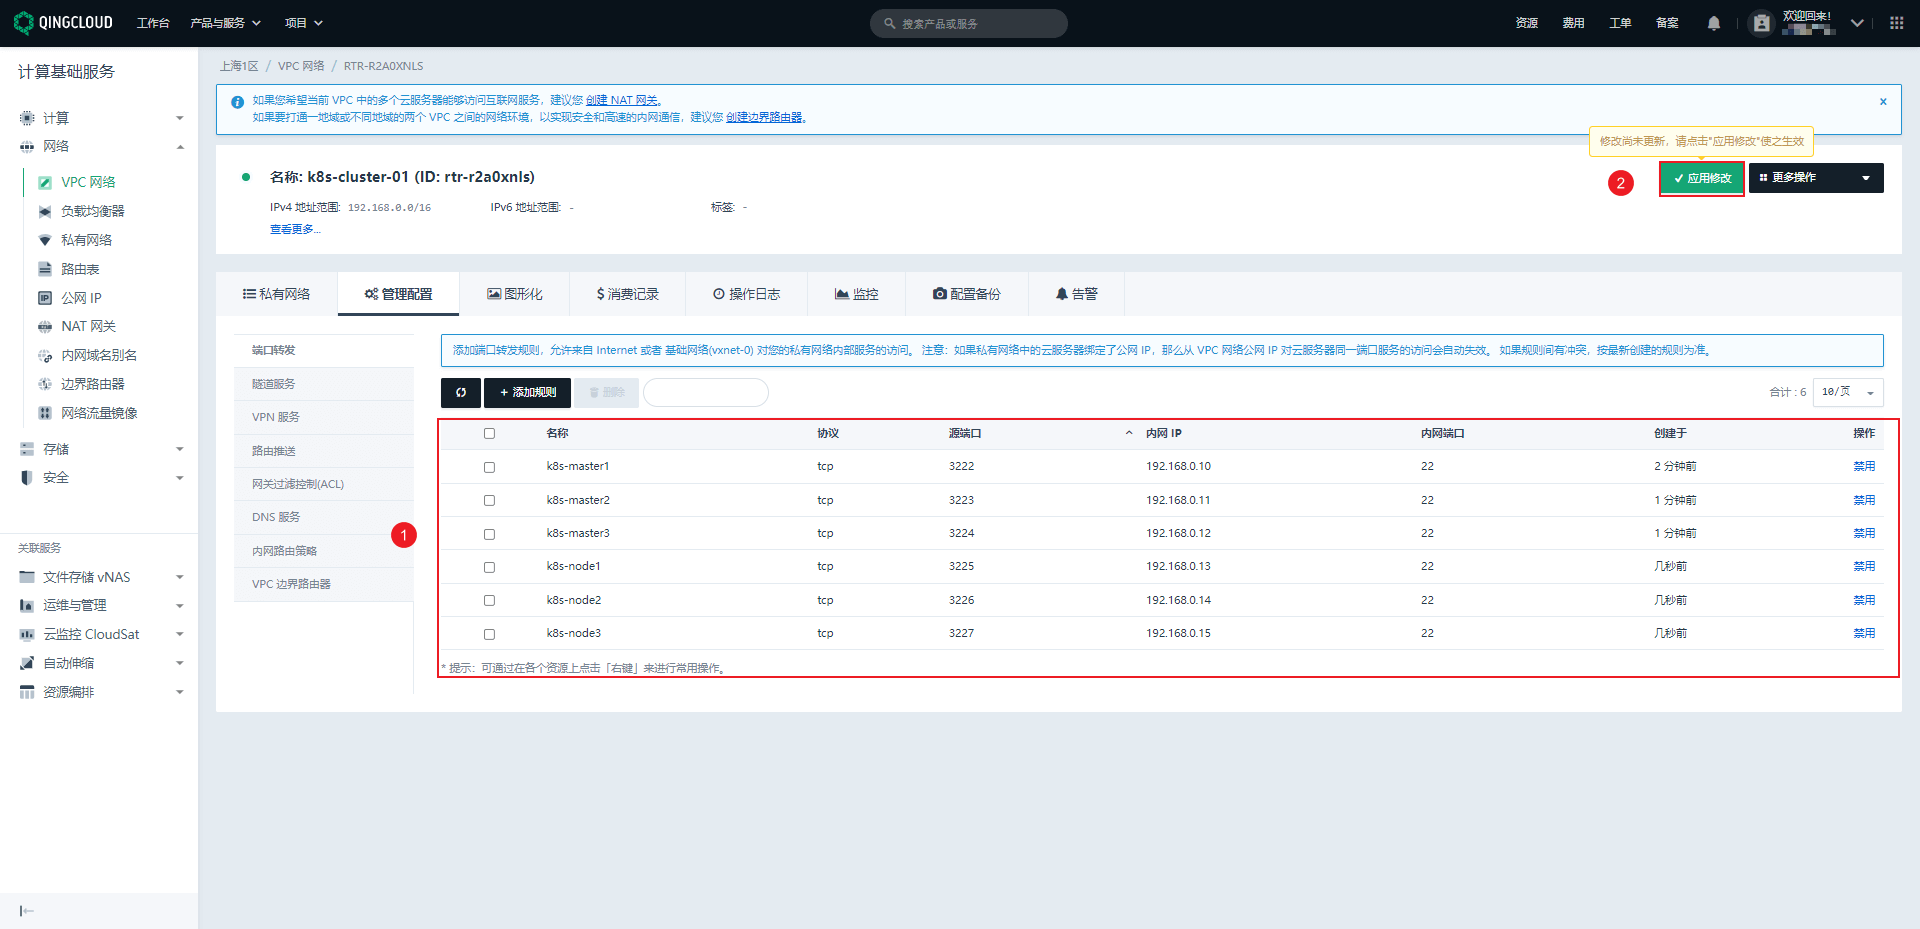1920x929 pixels.
Task: Check the box for k8s-master1 rule
Action: click(489, 467)
